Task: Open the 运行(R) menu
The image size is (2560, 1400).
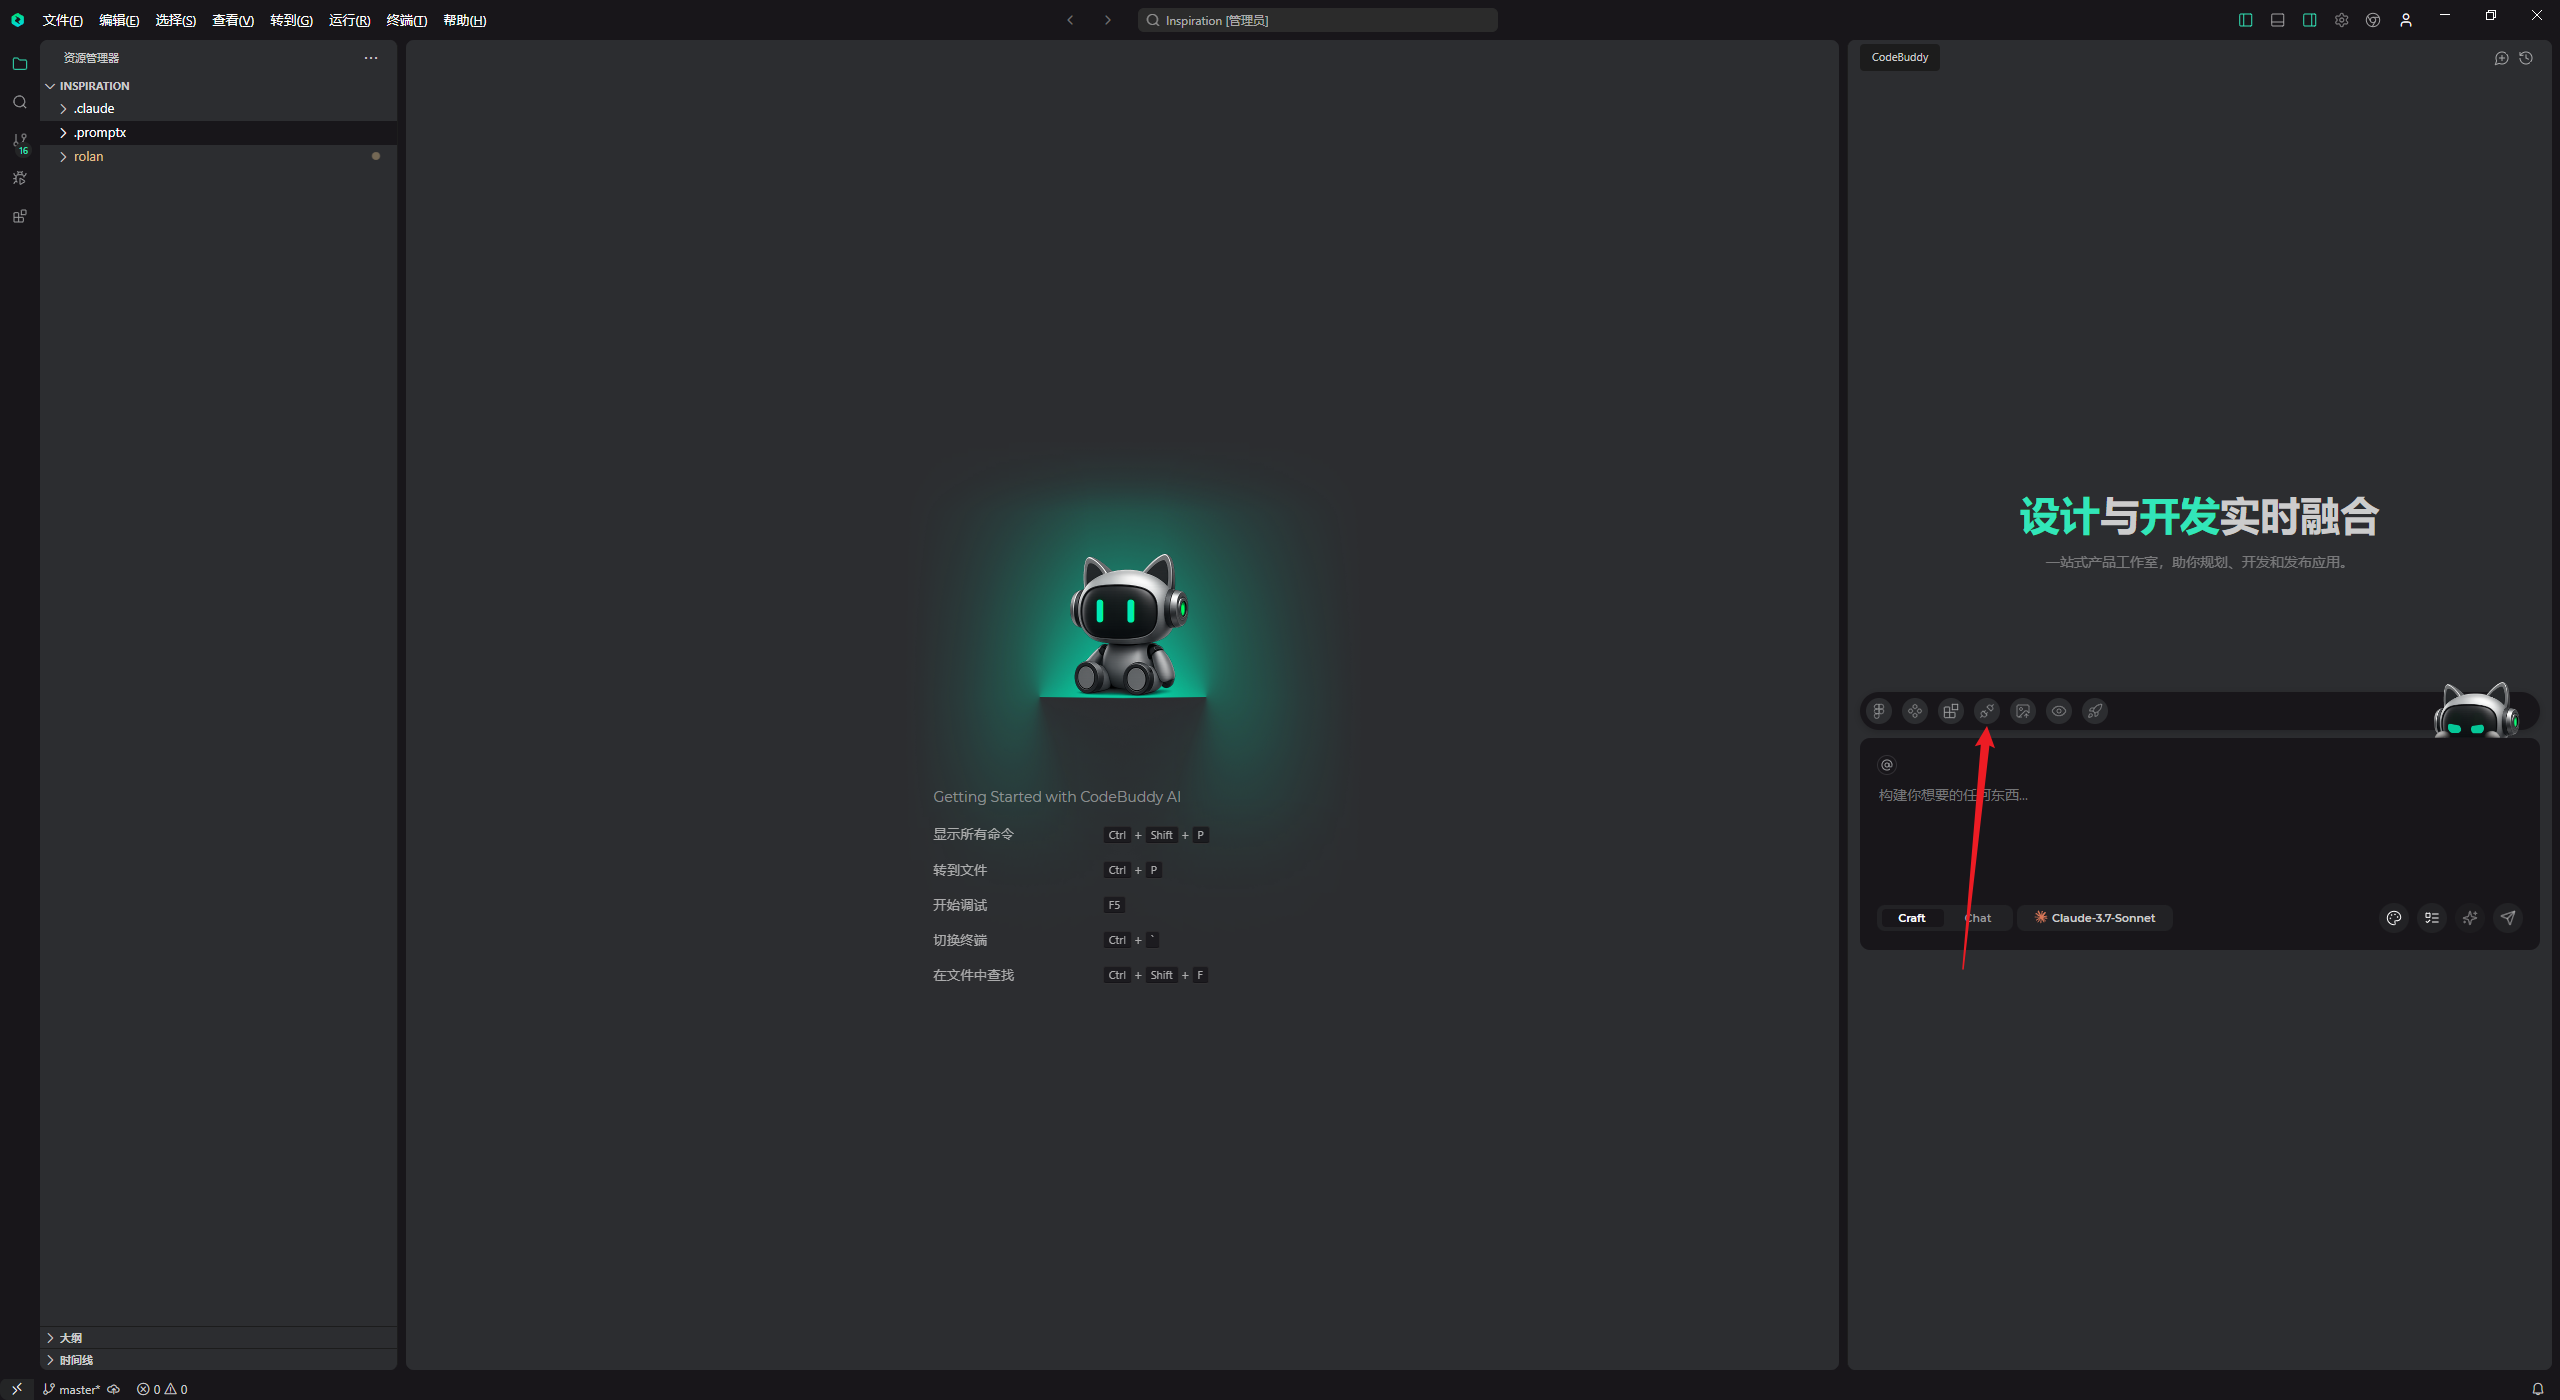Action: [x=349, y=20]
